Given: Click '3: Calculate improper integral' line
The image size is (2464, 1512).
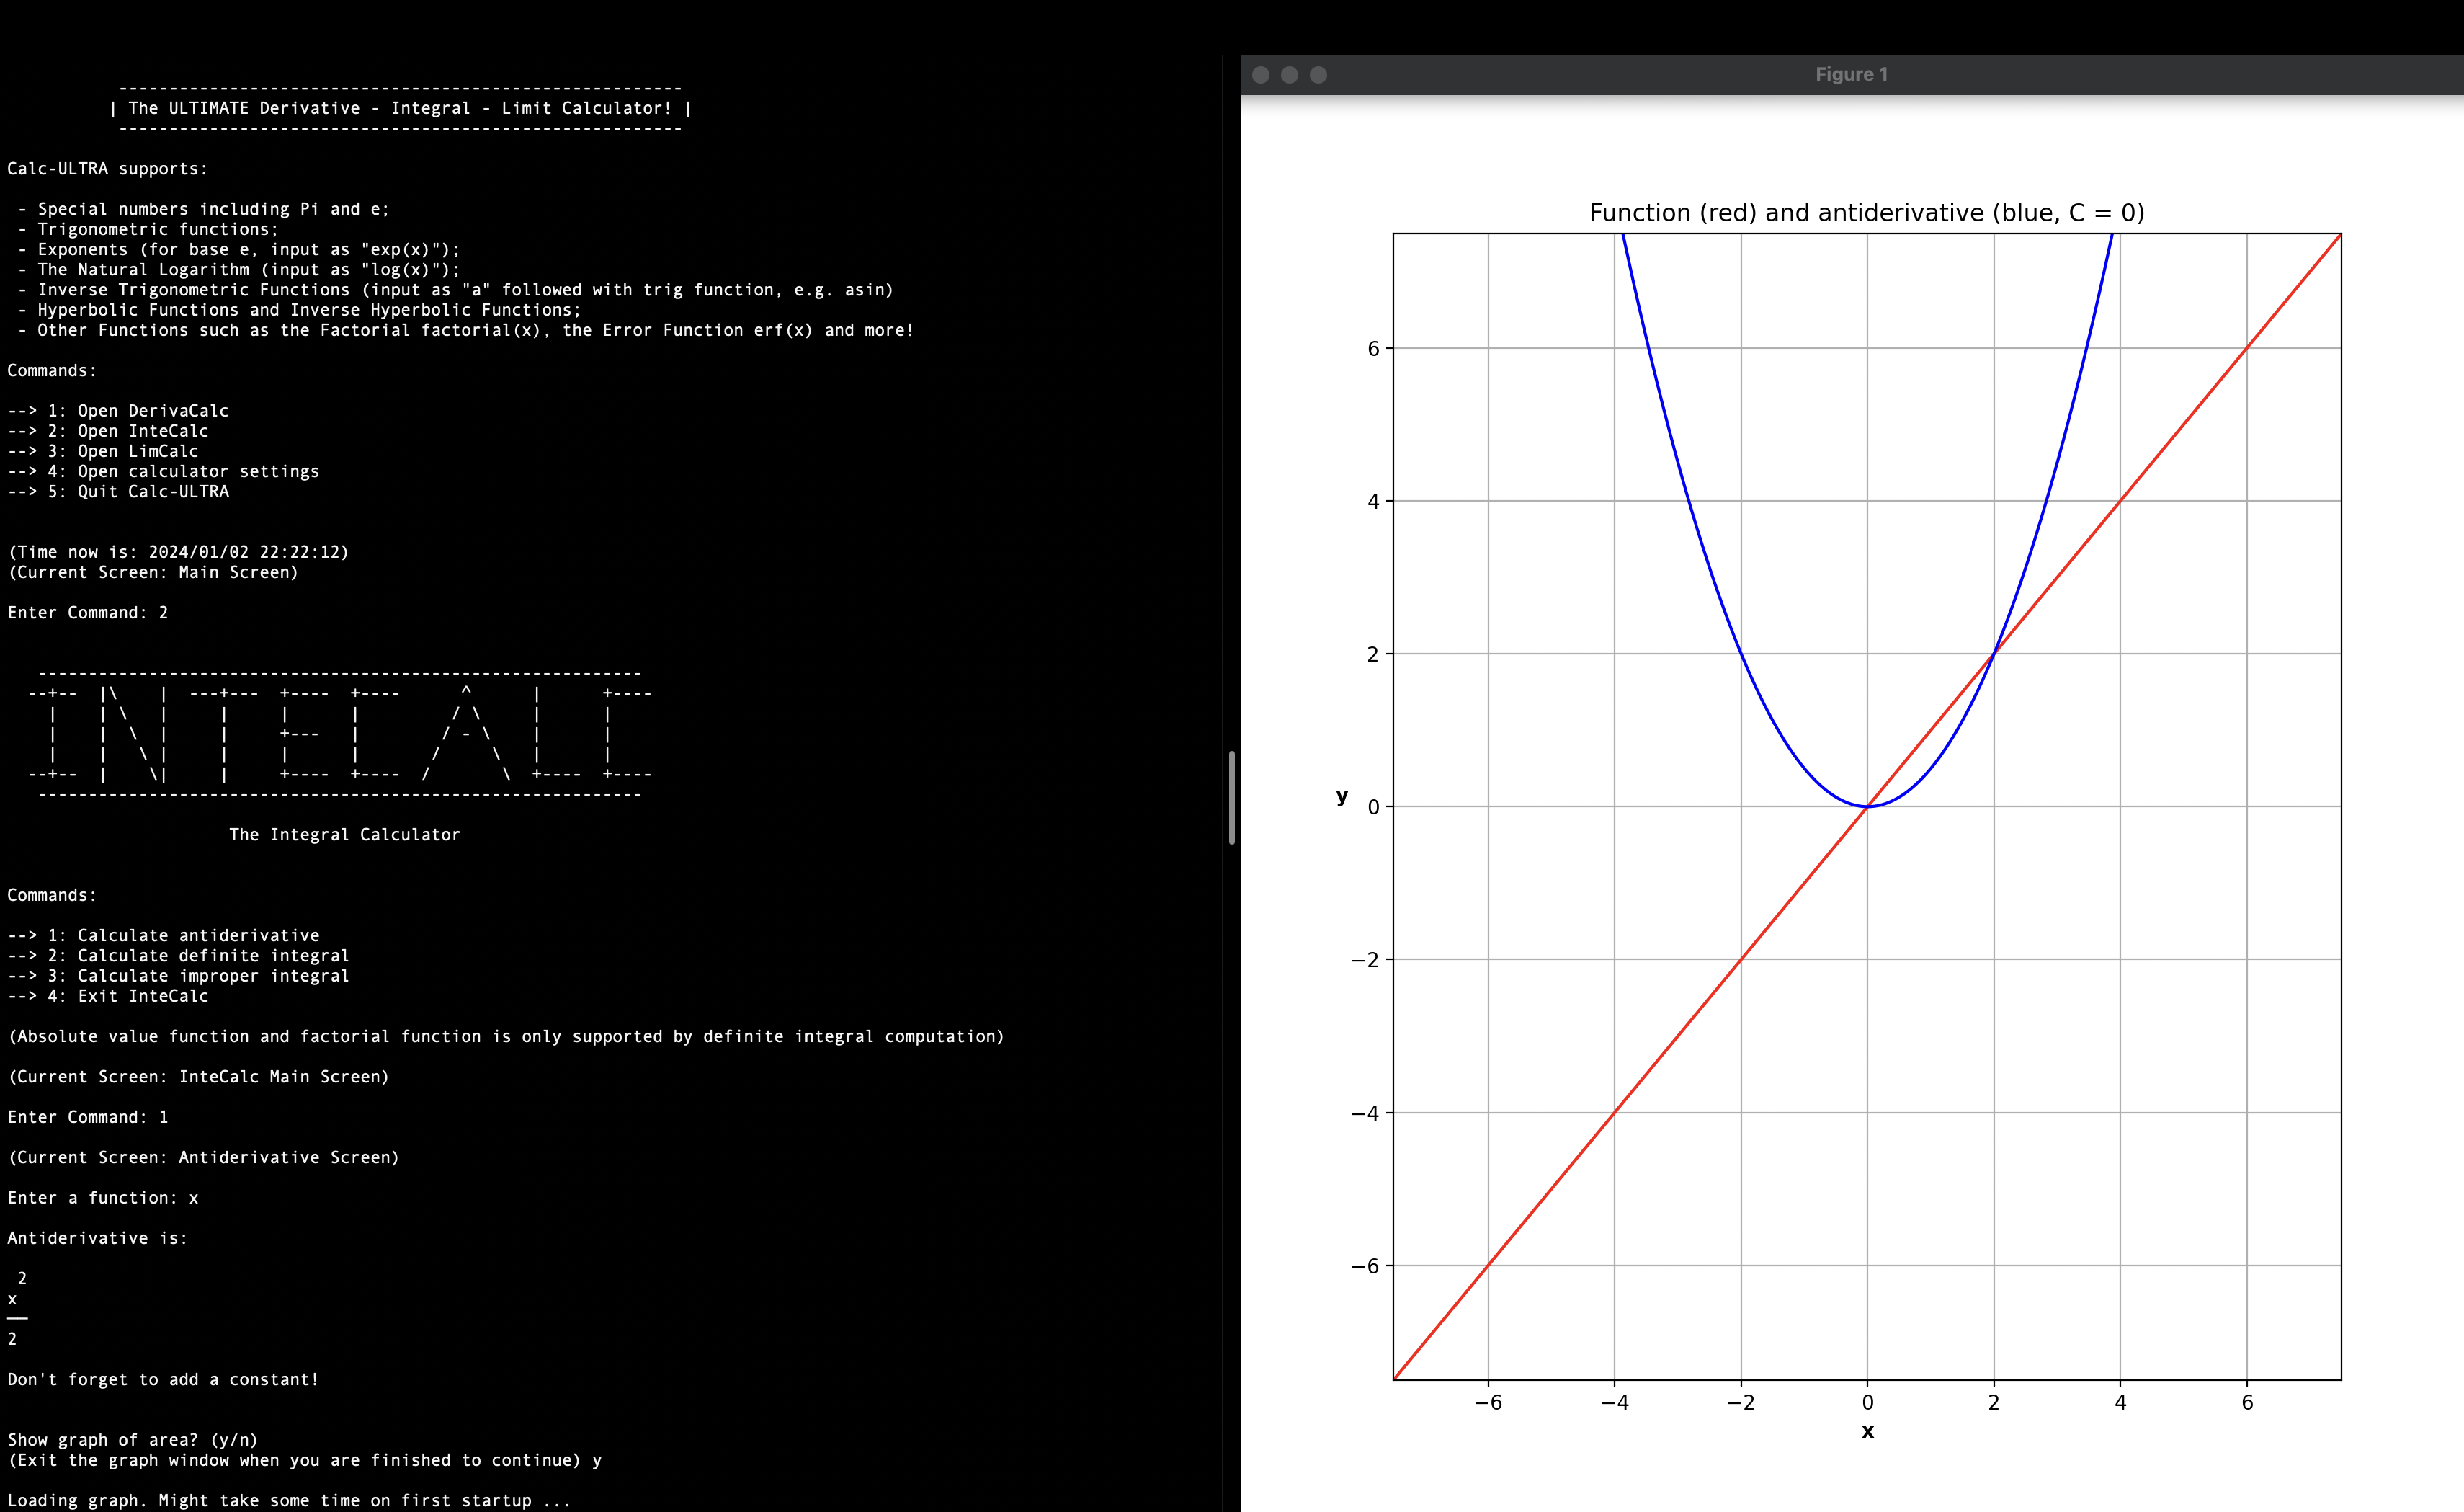Looking at the screenshot, I should tap(178, 976).
